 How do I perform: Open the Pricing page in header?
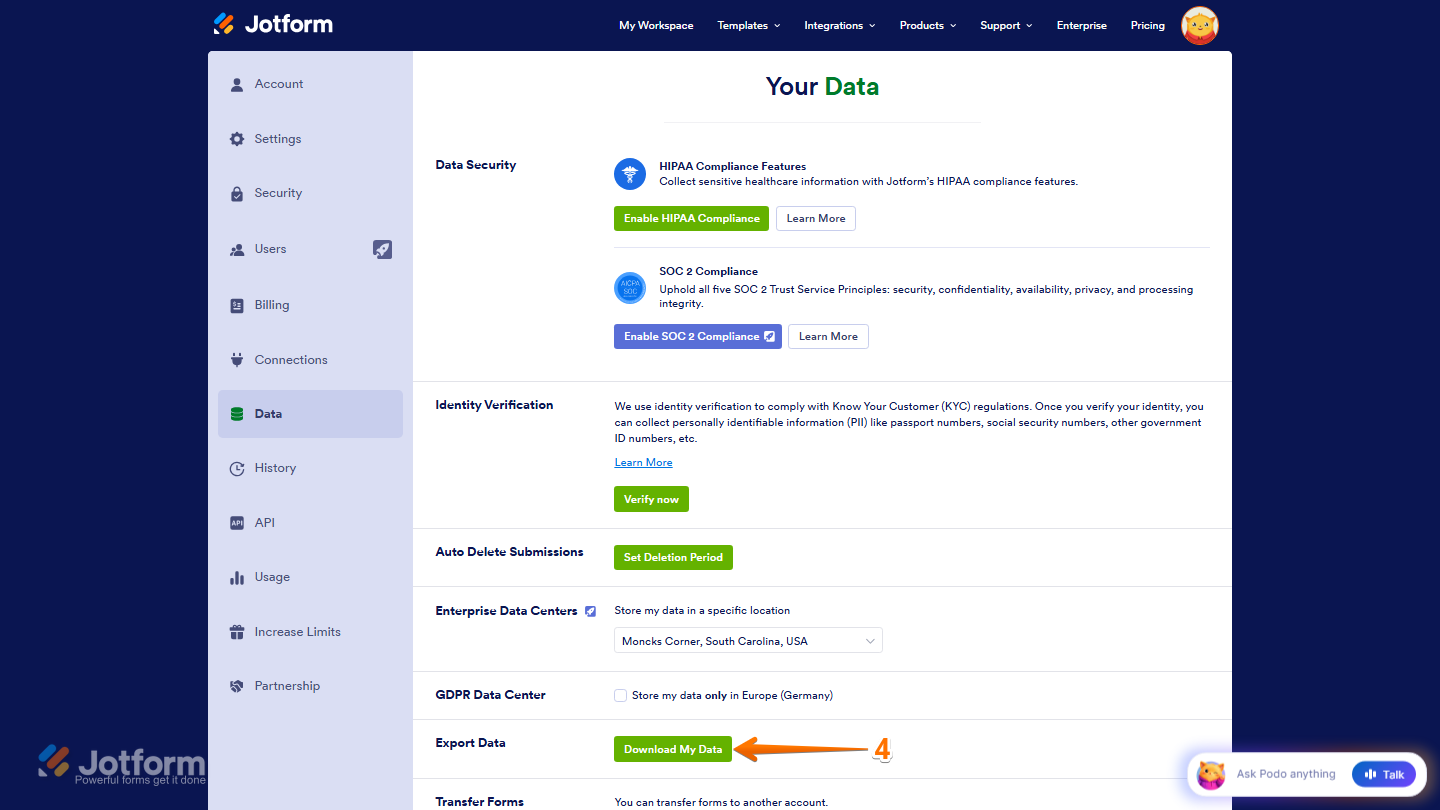1148,26
